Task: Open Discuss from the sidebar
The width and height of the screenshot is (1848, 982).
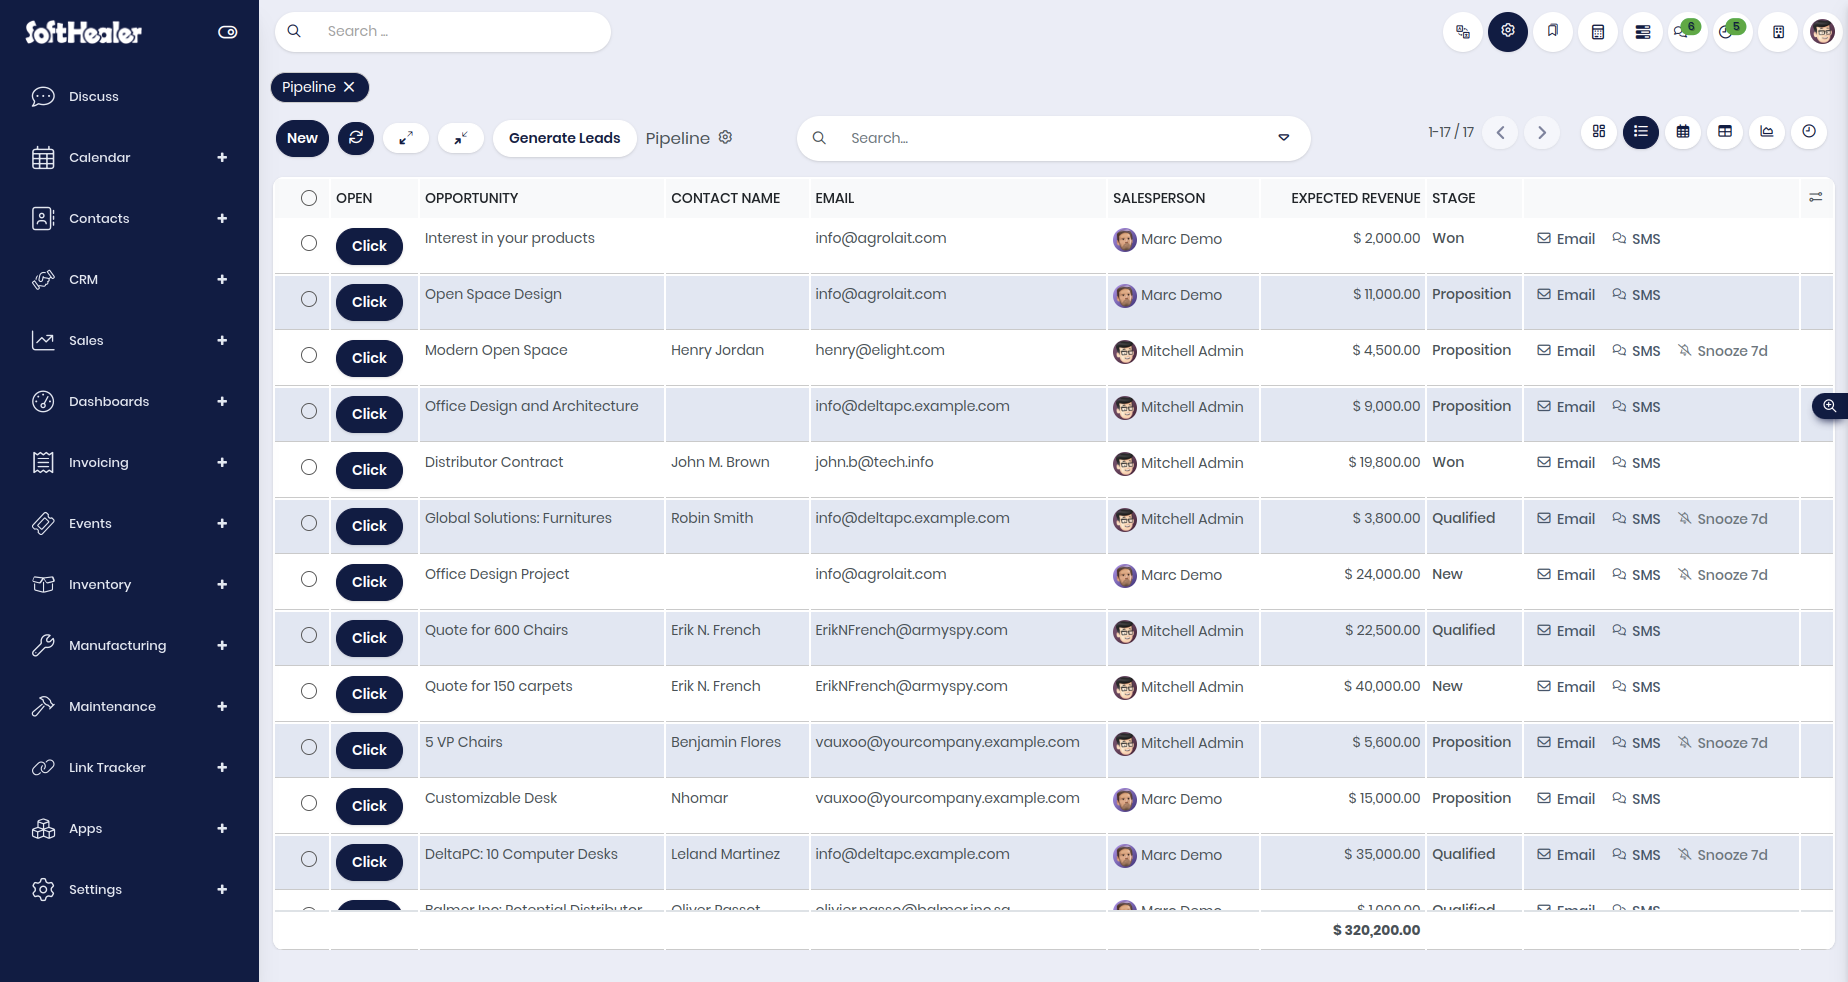Action: pyautogui.click(x=94, y=96)
